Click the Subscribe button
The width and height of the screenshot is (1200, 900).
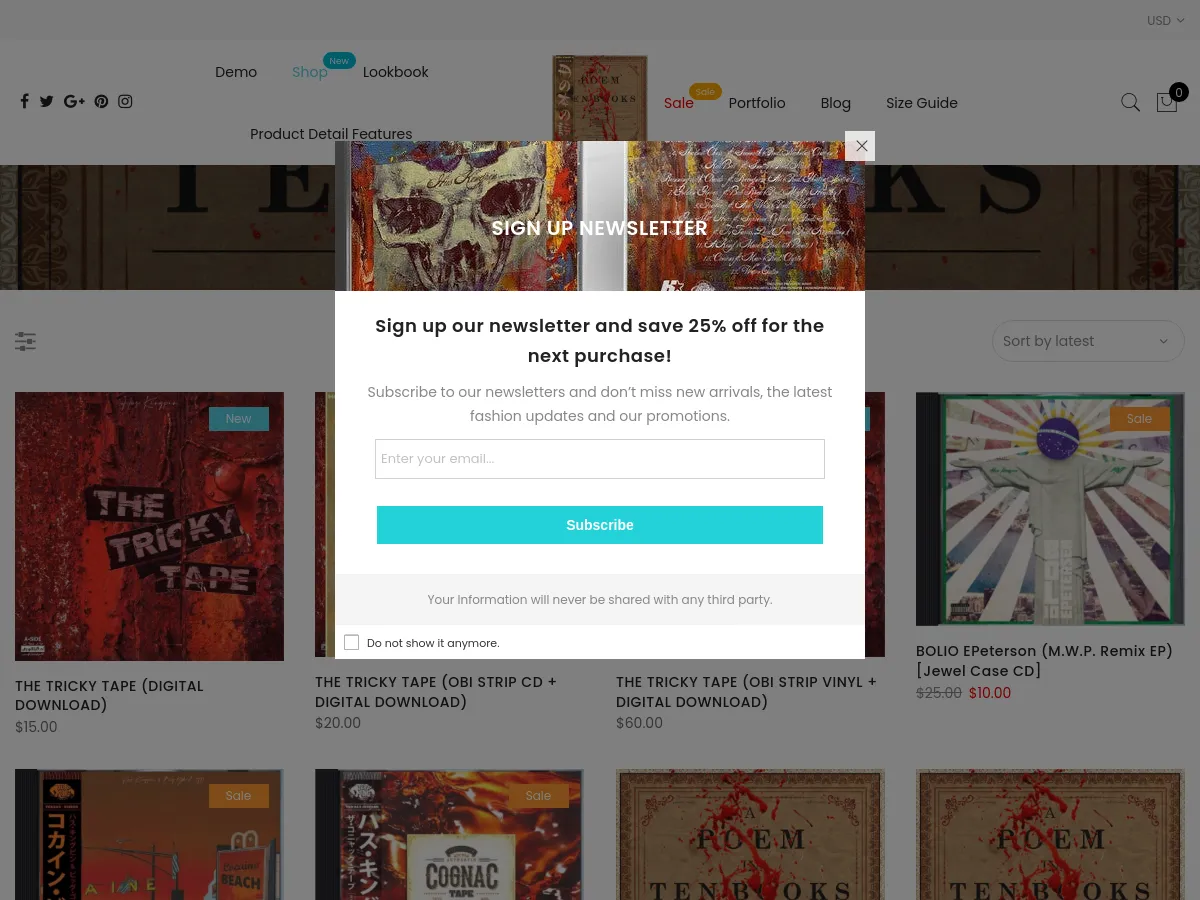pos(600,525)
